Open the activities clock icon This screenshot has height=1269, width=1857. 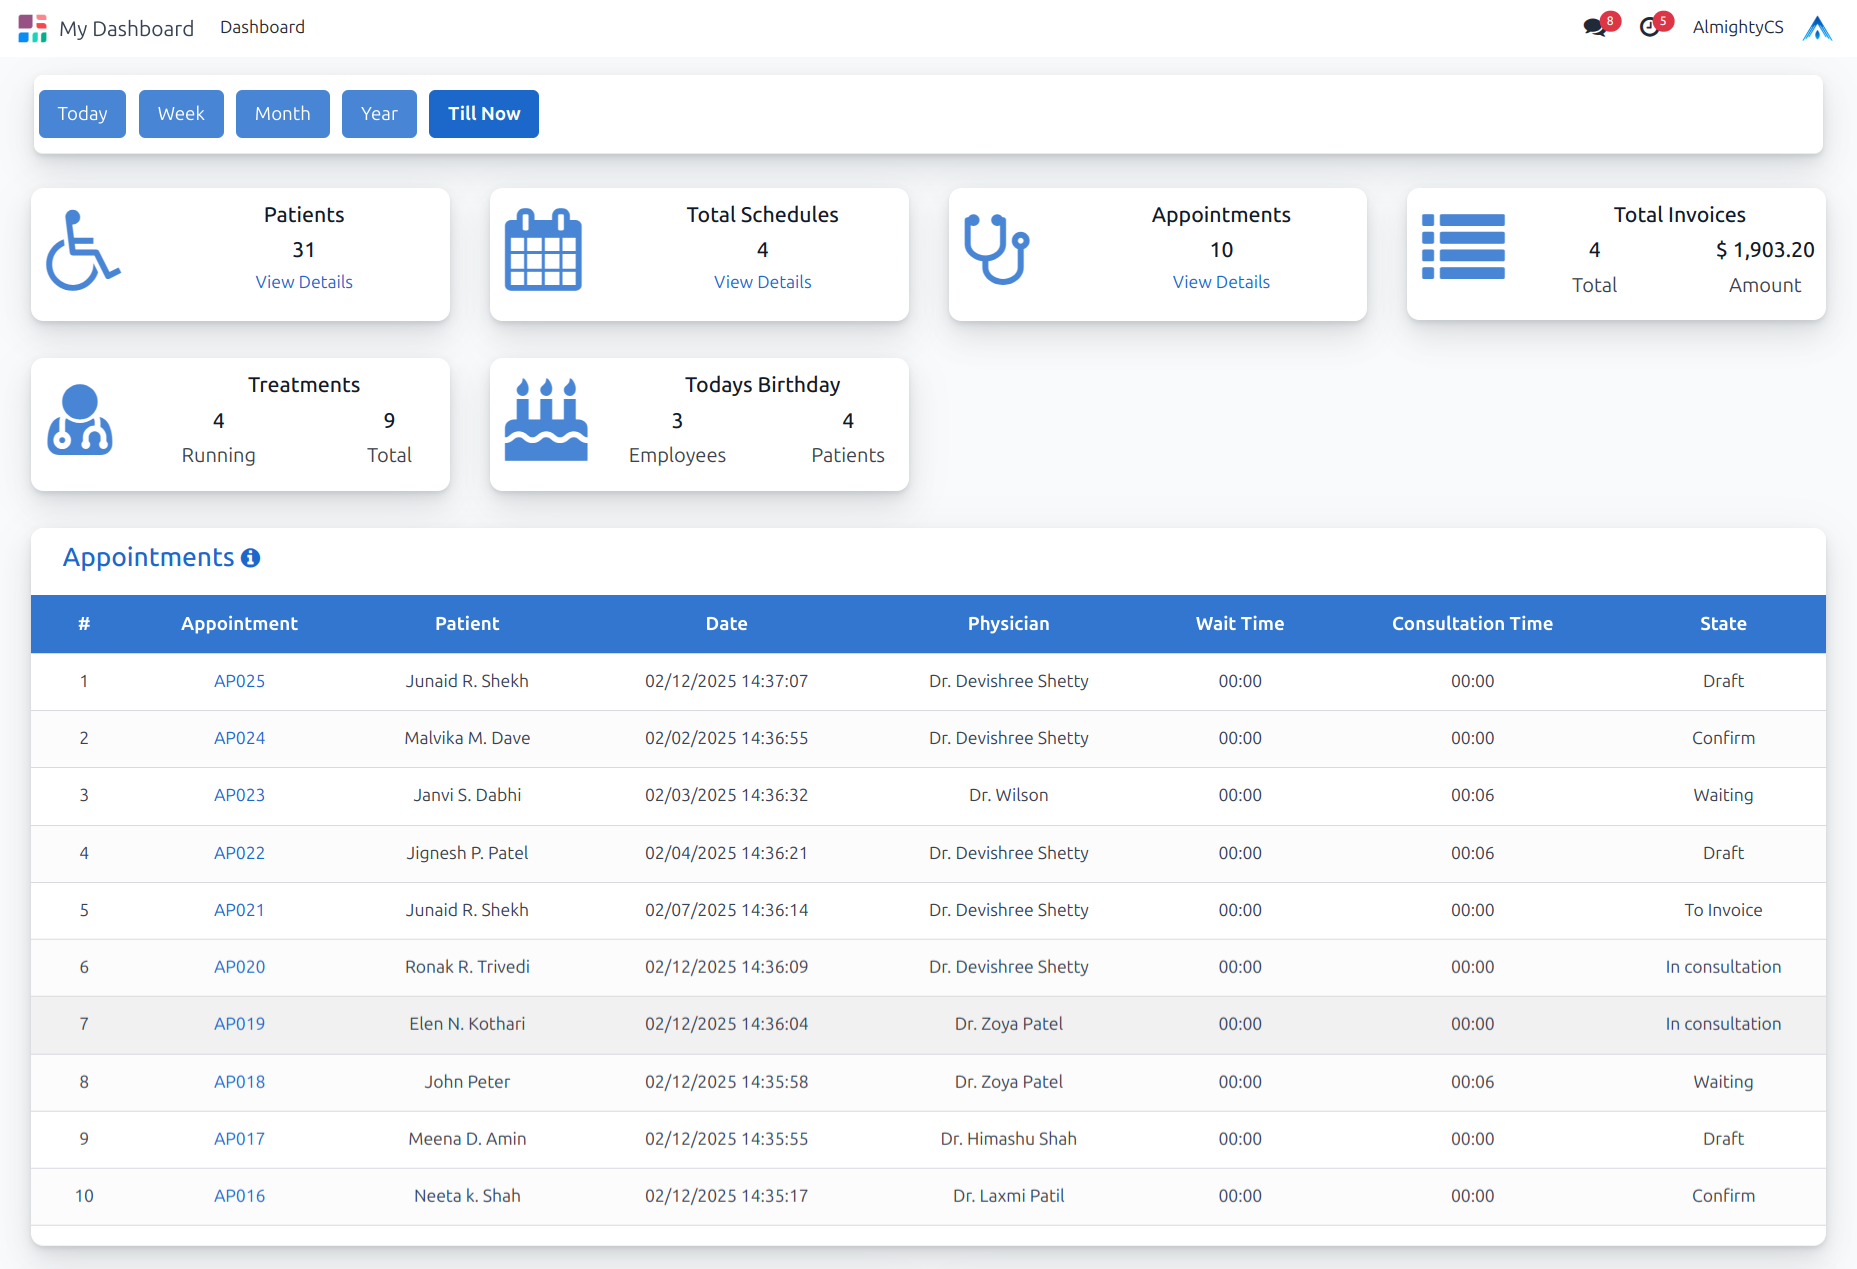[x=1650, y=28]
